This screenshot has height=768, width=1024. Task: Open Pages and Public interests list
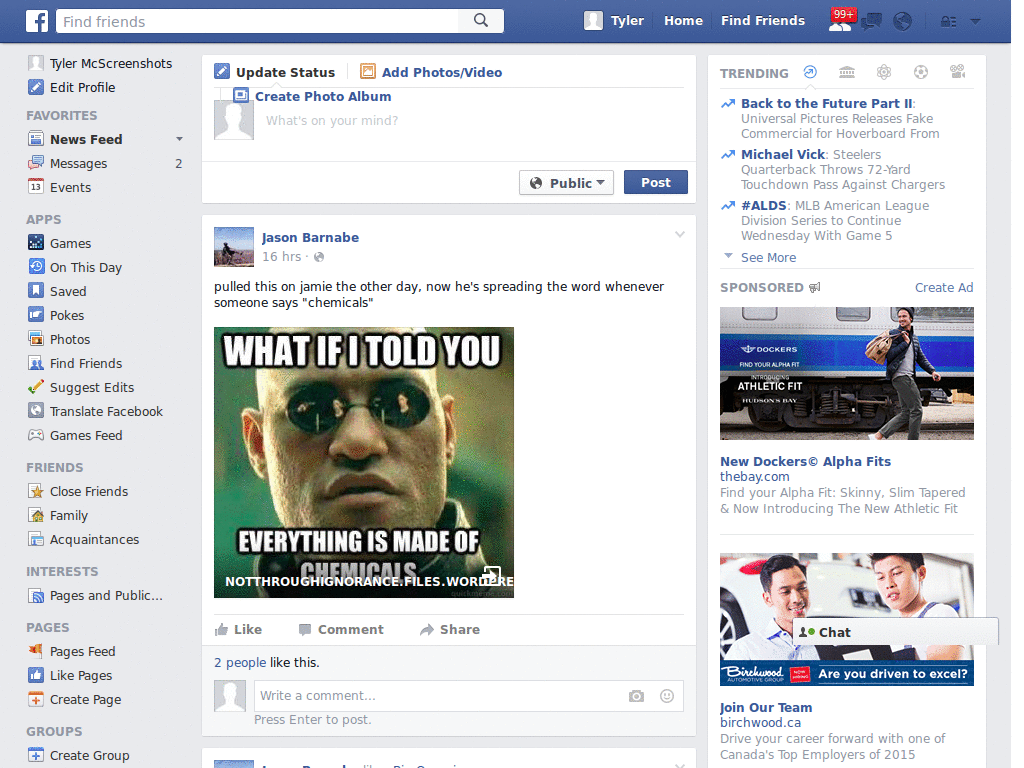coord(95,596)
